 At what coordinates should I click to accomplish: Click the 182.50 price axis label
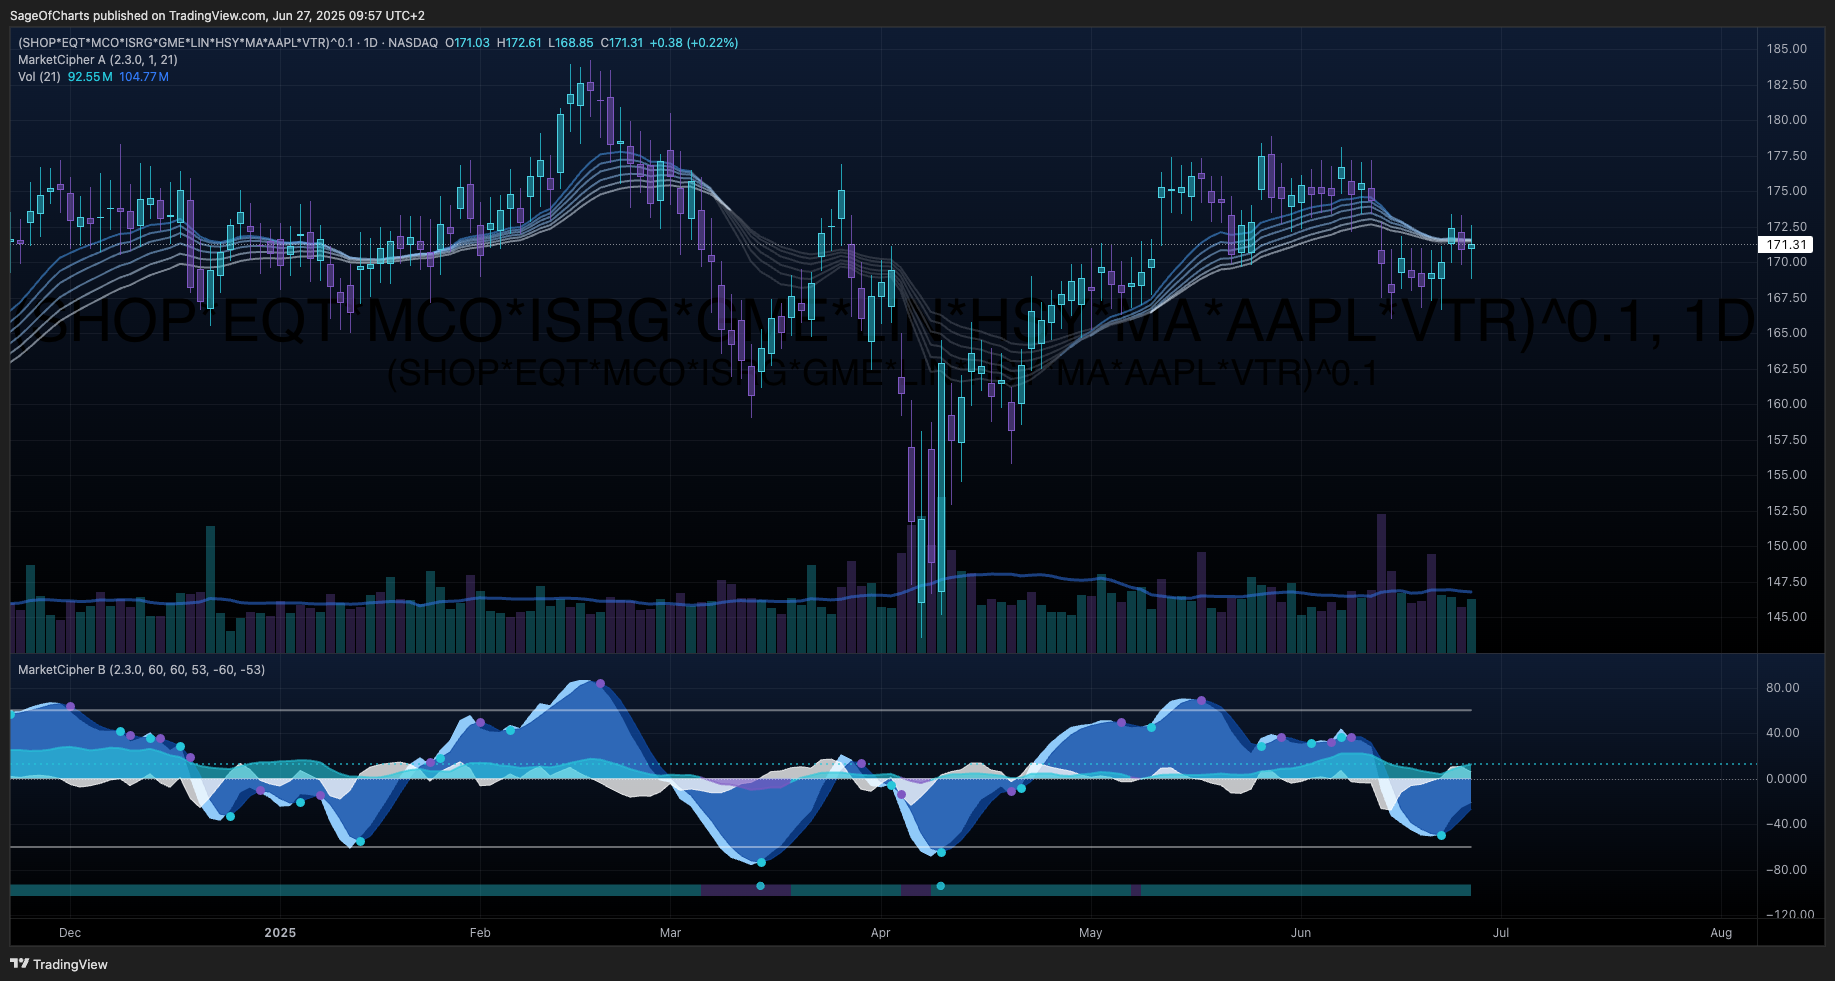[x=1786, y=85]
